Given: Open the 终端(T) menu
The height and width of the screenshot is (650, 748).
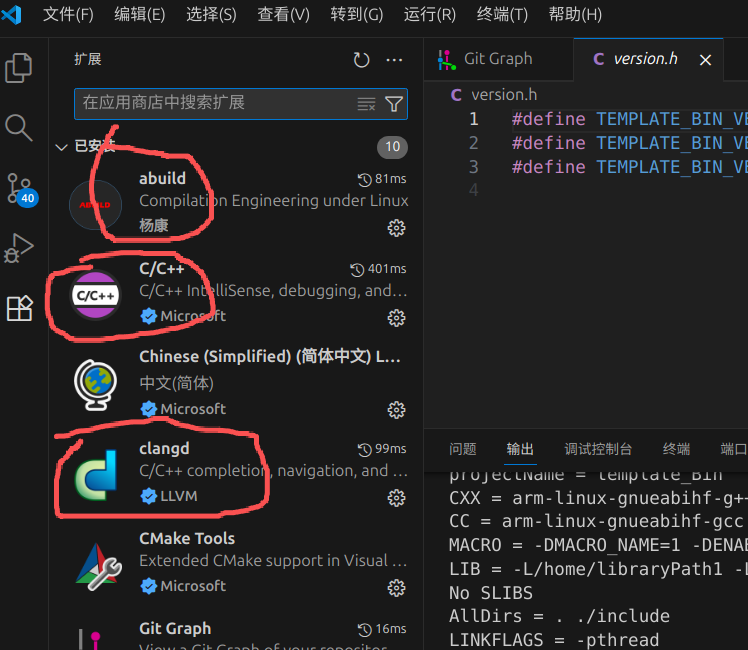Looking at the screenshot, I should [502, 14].
